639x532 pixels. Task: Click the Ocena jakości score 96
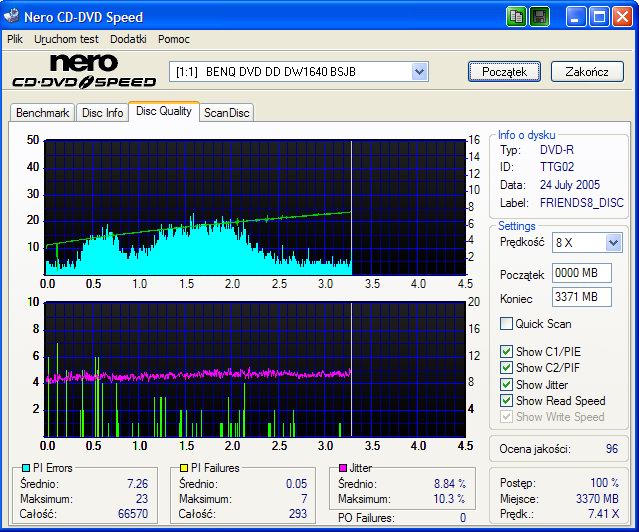[x=612, y=449]
